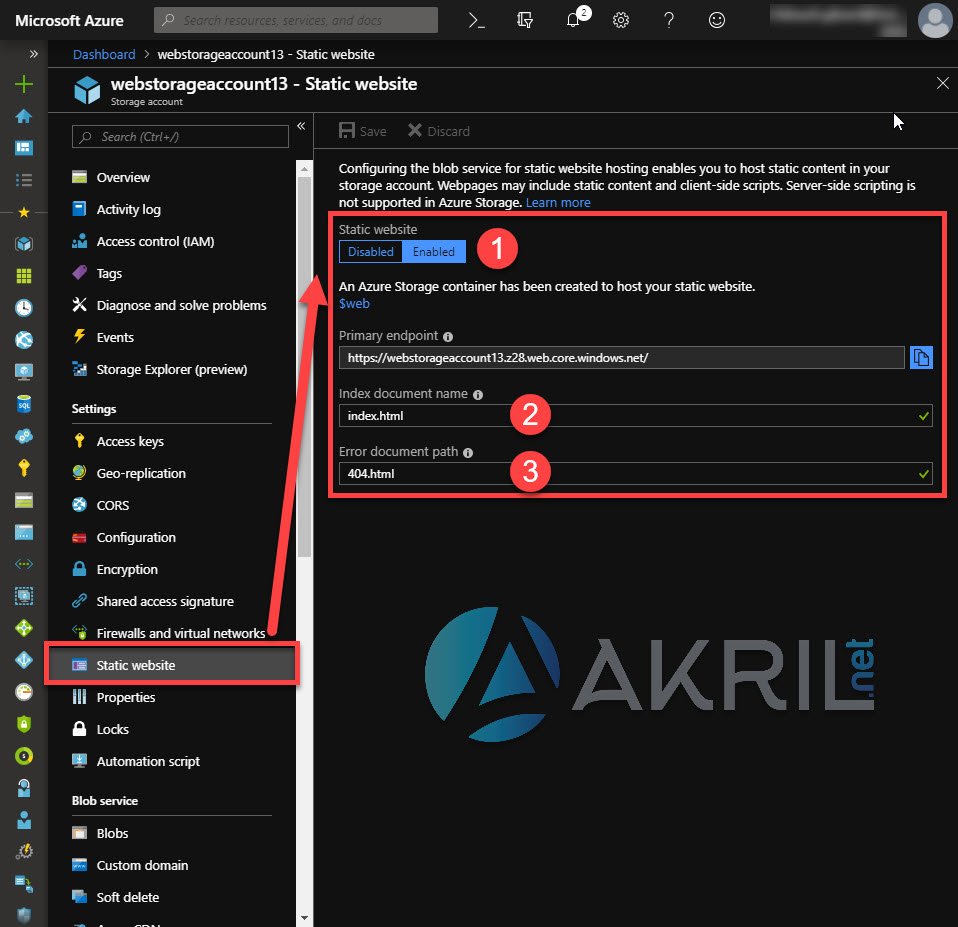The image size is (958, 927).
Task: Follow the Learn more link
Action: (558, 202)
